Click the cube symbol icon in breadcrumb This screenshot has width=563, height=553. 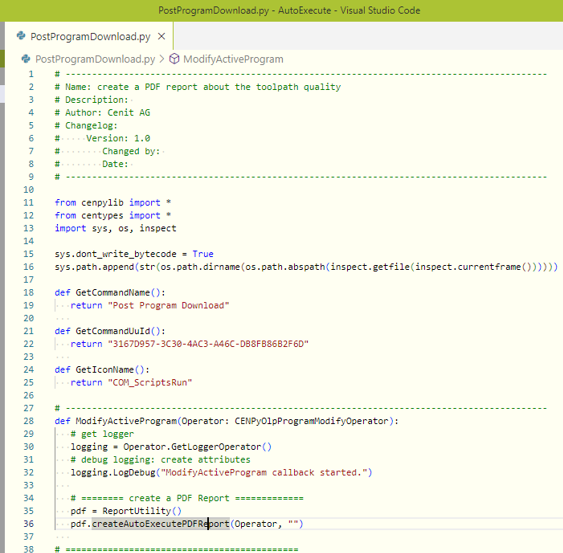174,59
